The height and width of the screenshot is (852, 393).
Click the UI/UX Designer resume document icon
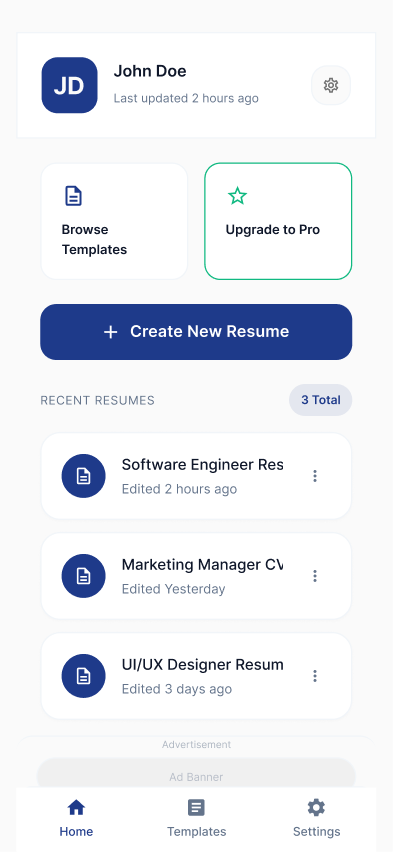pos(83,676)
